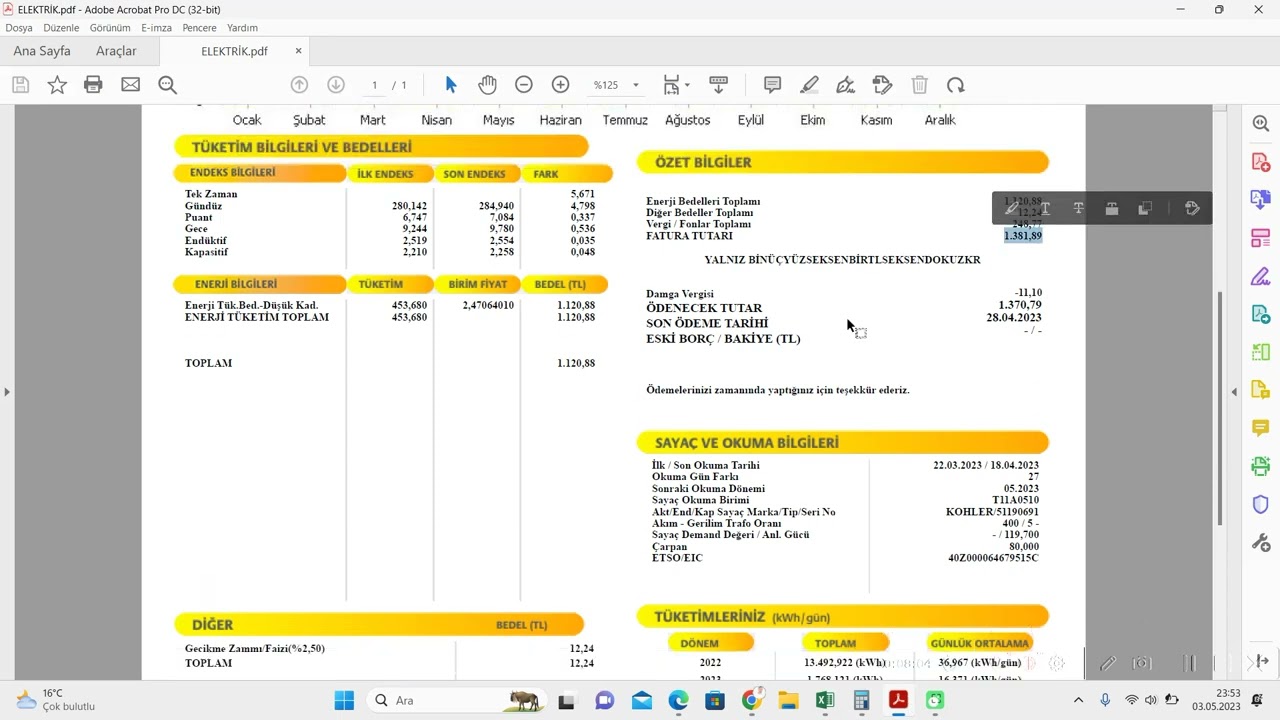
Task: Open the Calculator from taskbar
Action: (x=861, y=700)
